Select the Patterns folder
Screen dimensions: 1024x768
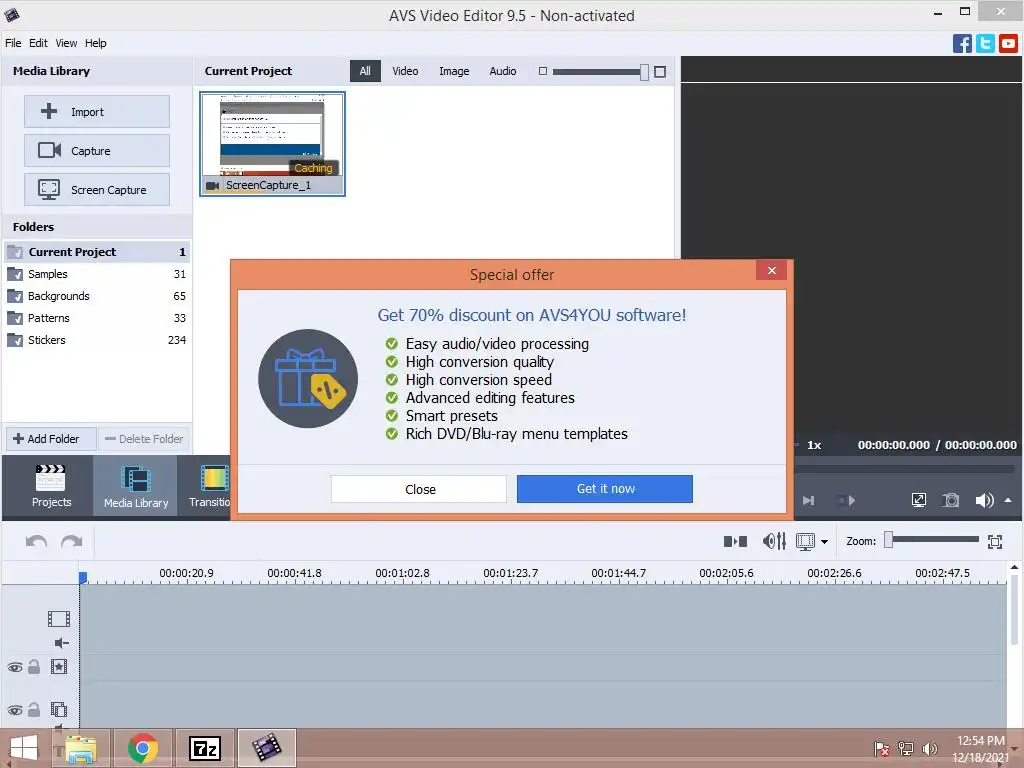97,318
